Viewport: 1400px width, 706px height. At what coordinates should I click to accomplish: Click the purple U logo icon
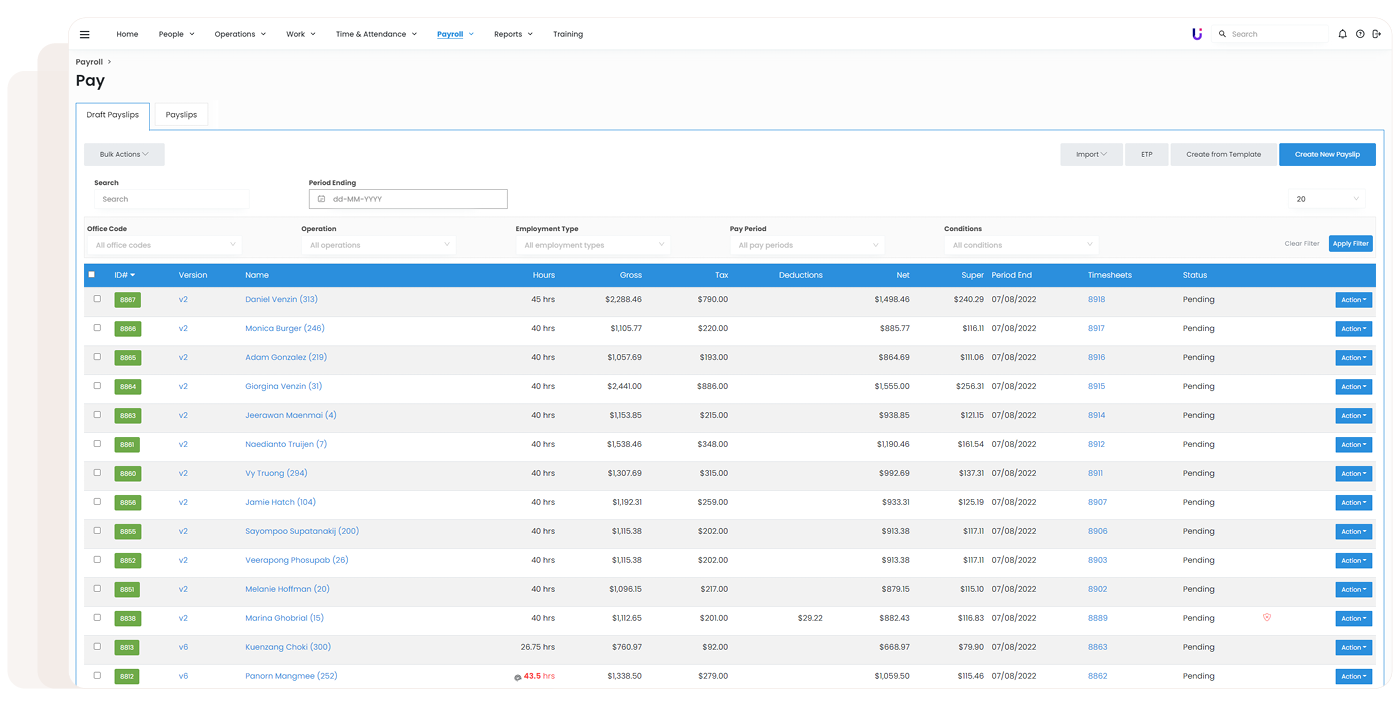(1197, 34)
